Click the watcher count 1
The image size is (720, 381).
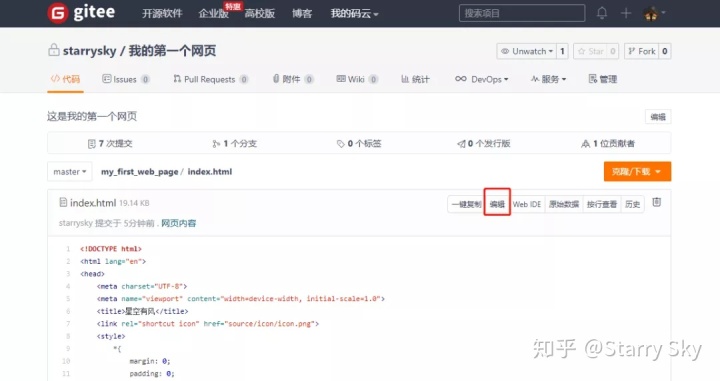click(562, 51)
